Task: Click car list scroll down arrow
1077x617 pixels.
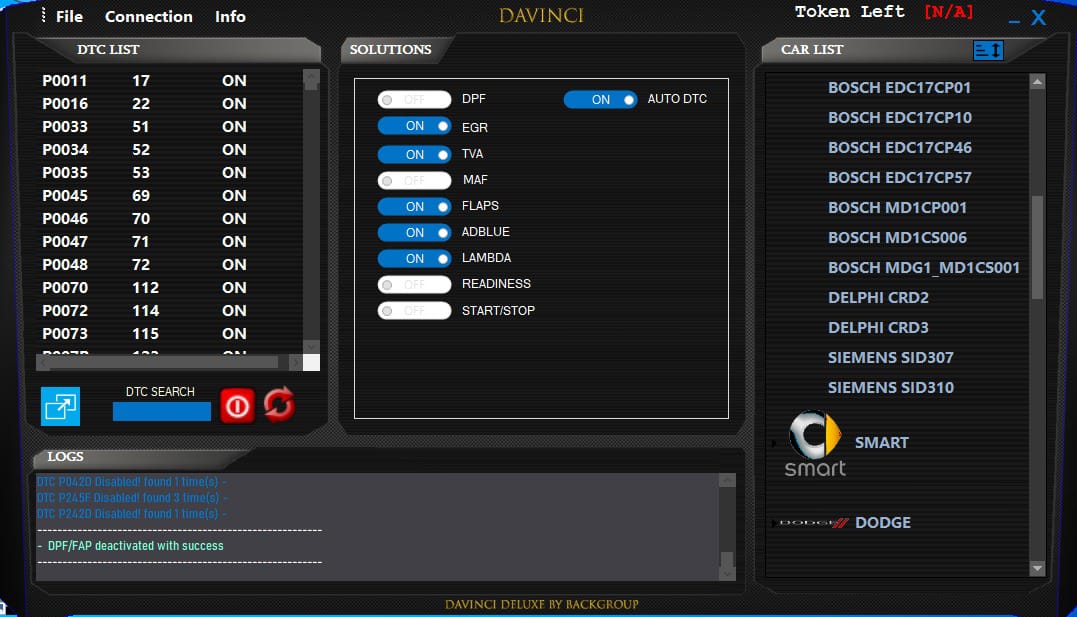Action: (1037, 568)
